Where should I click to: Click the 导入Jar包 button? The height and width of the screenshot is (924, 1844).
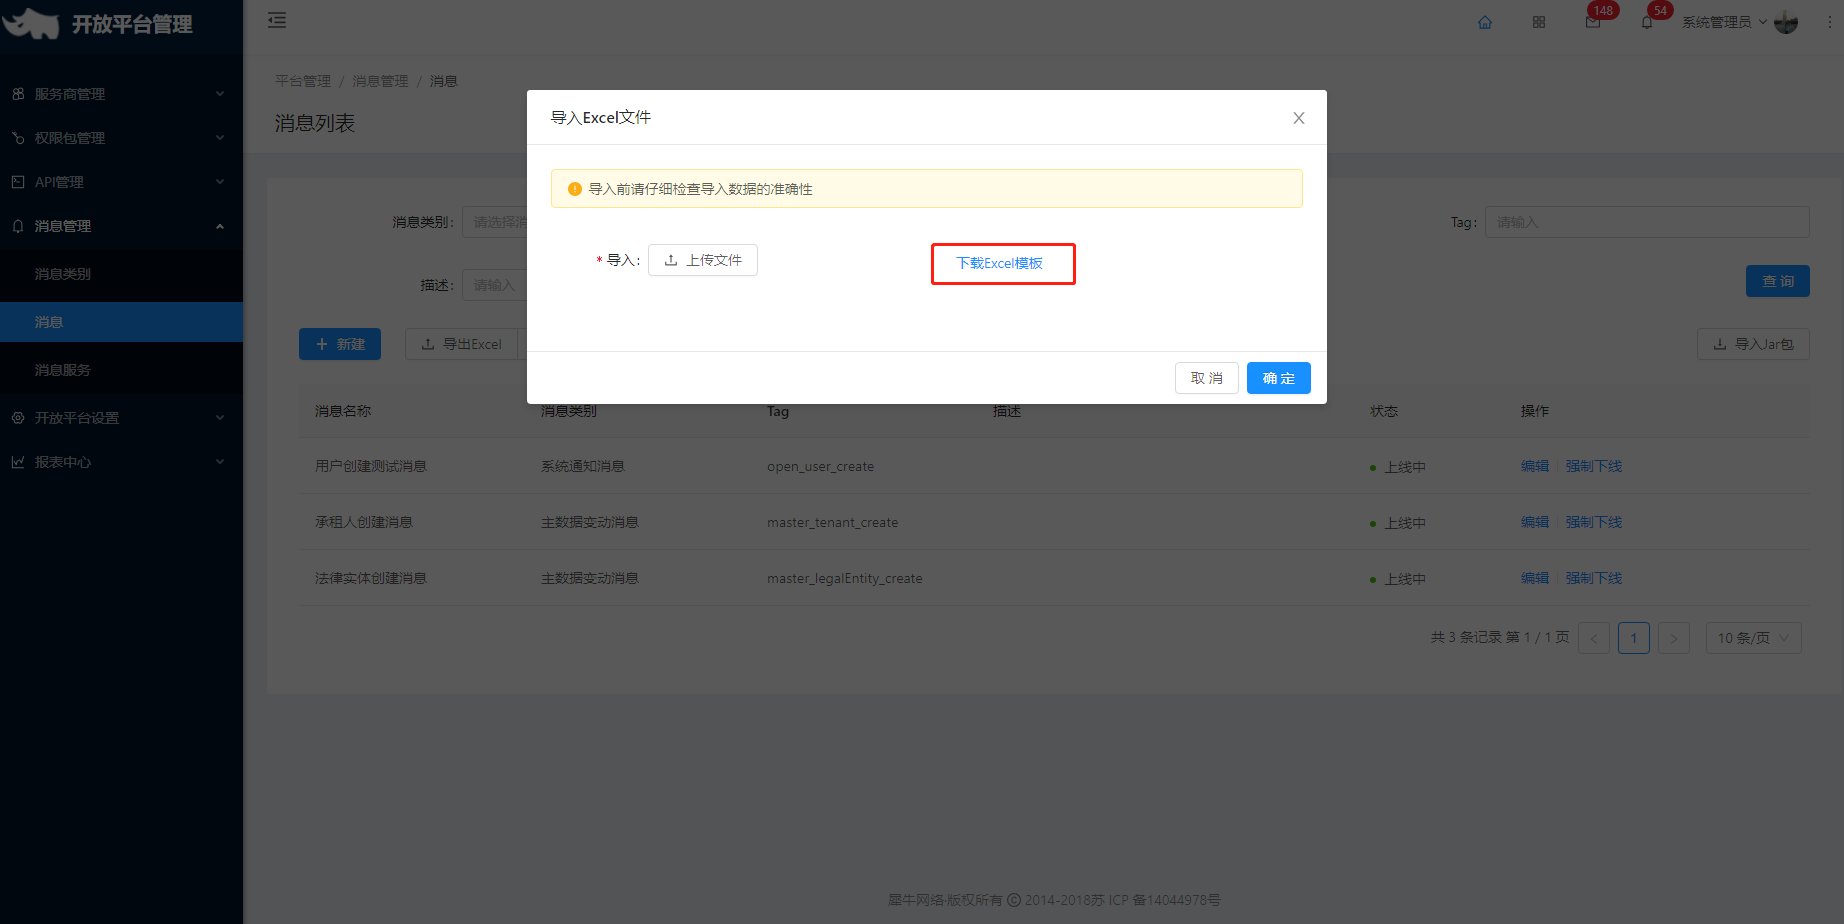(x=1753, y=344)
